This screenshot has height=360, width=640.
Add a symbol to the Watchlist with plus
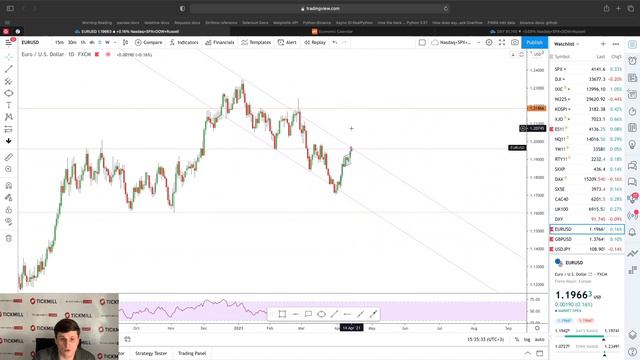tap(603, 44)
